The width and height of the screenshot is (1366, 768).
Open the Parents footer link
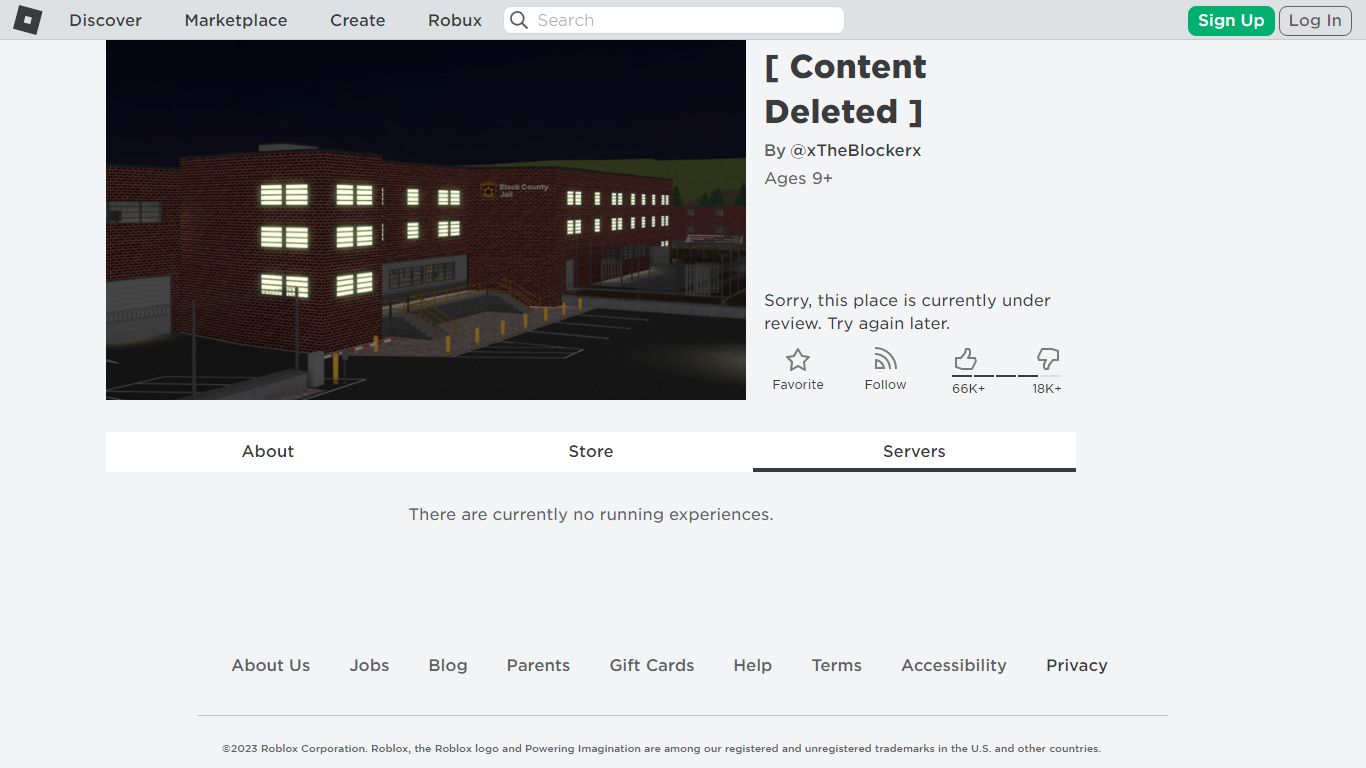(538, 665)
